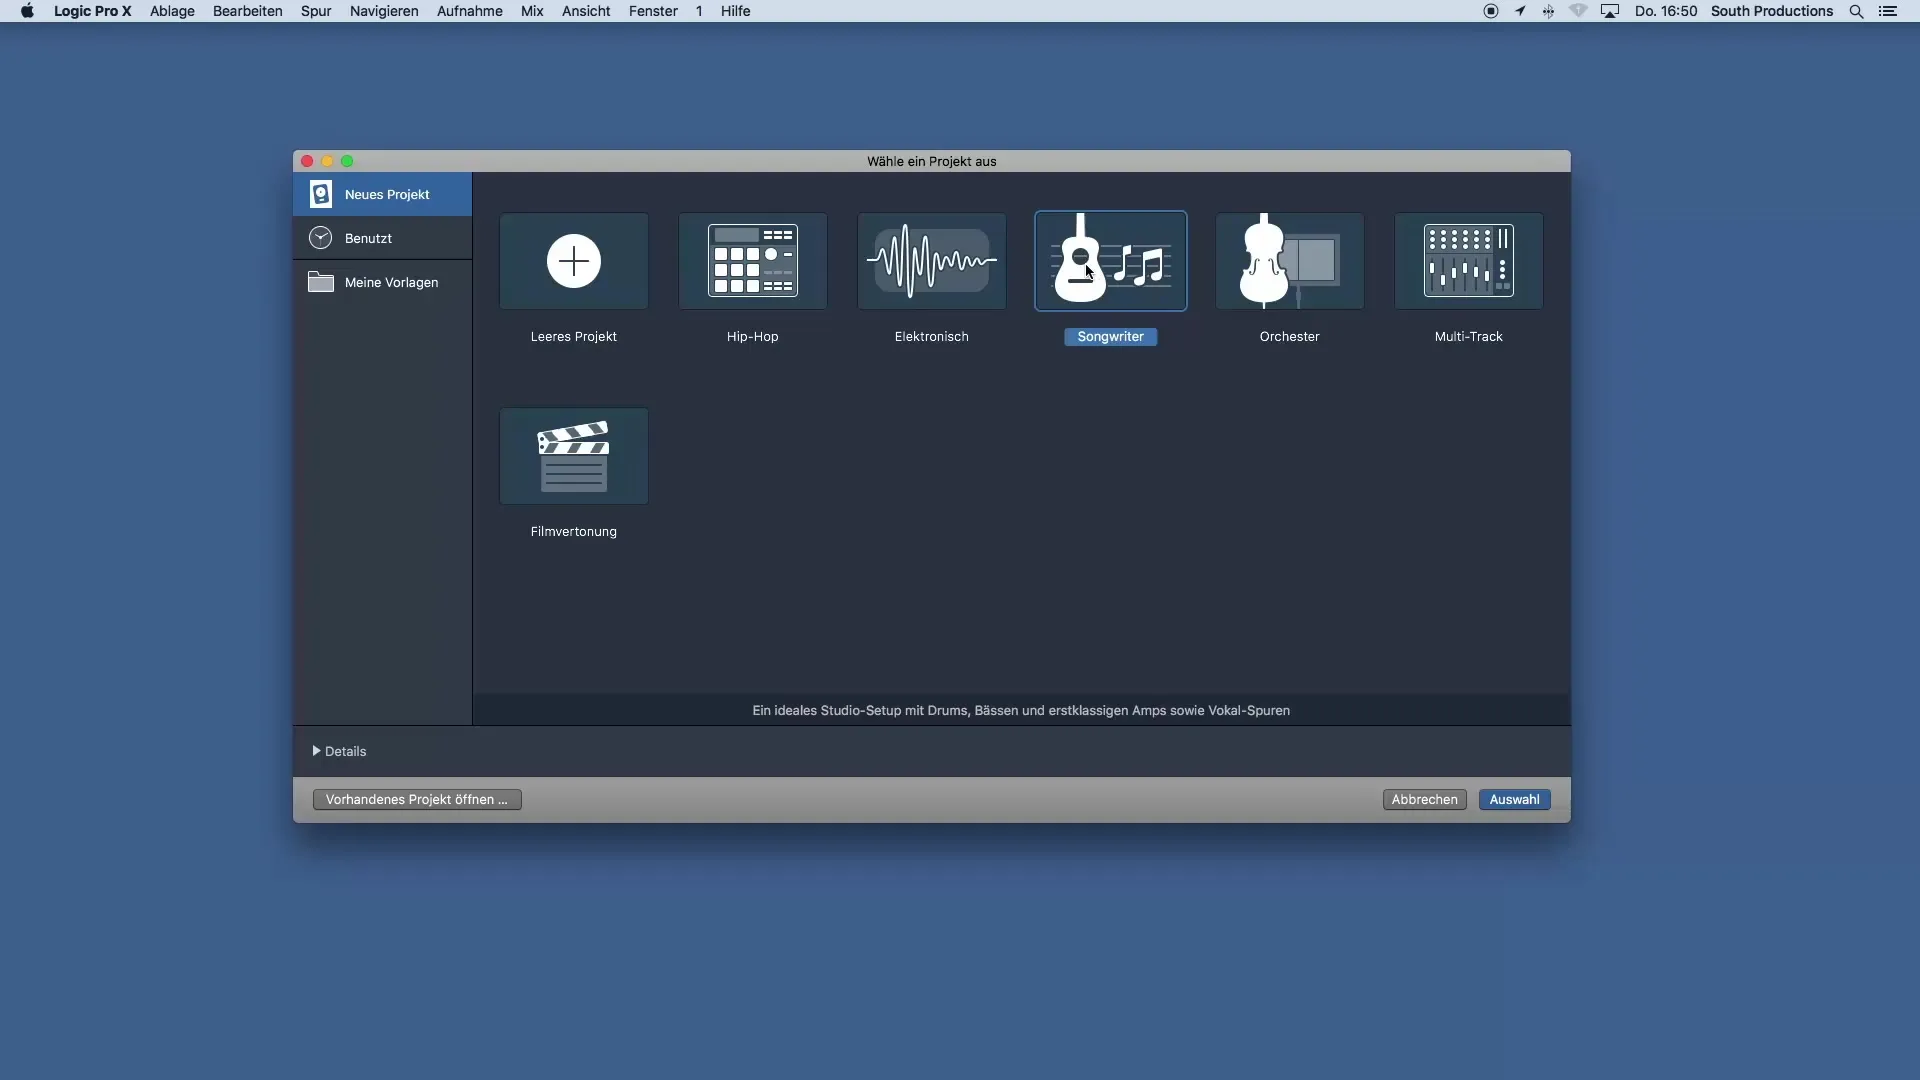
Task: Click the Elektronisch label text
Action: click(932, 337)
